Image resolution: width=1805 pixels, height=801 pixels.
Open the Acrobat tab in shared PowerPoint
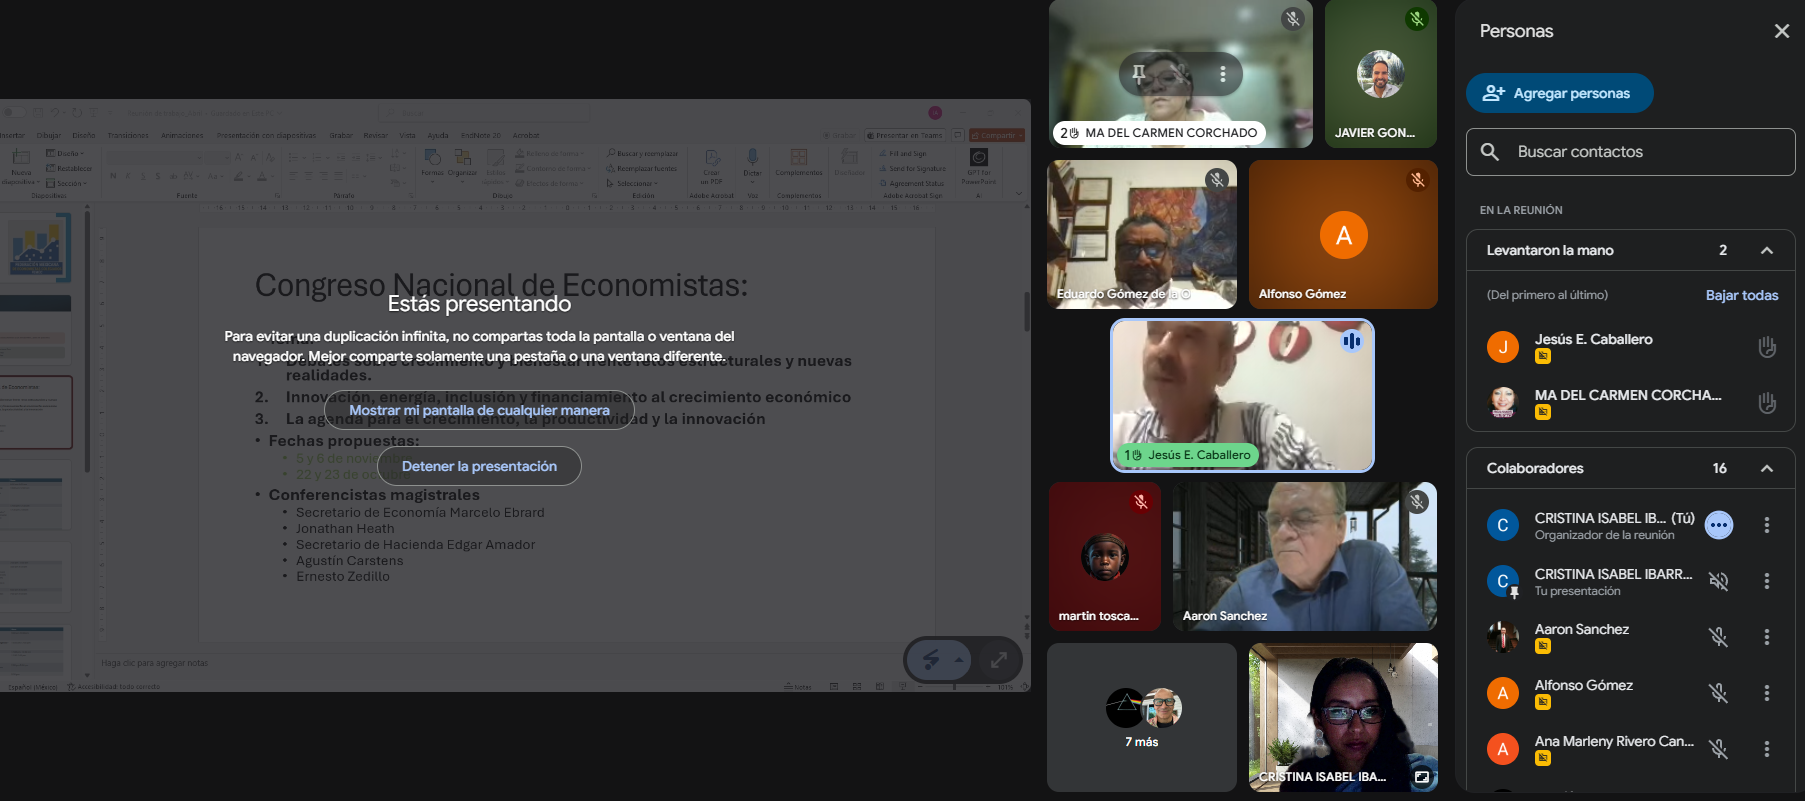tap(526, 135)
